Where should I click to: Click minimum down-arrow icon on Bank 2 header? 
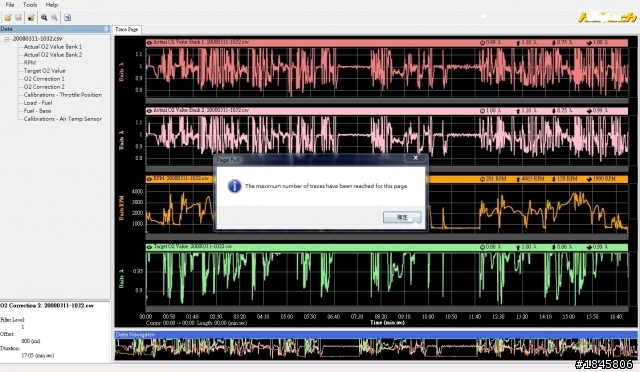553,111
